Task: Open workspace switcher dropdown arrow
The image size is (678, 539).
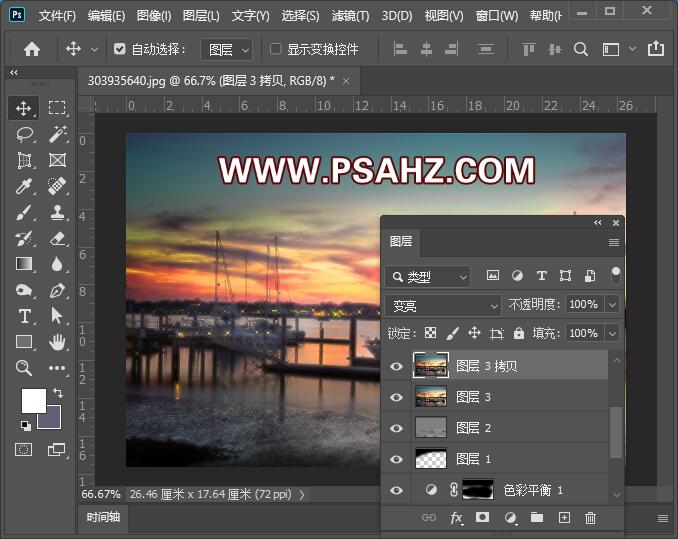Action: click(x=632, y=49)
